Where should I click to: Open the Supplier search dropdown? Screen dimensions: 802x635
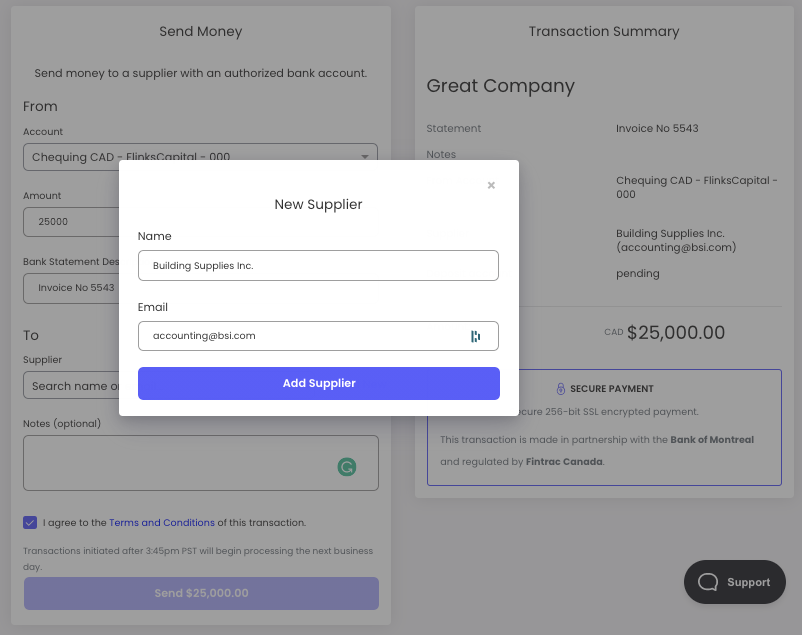click(x=72, y=386)
